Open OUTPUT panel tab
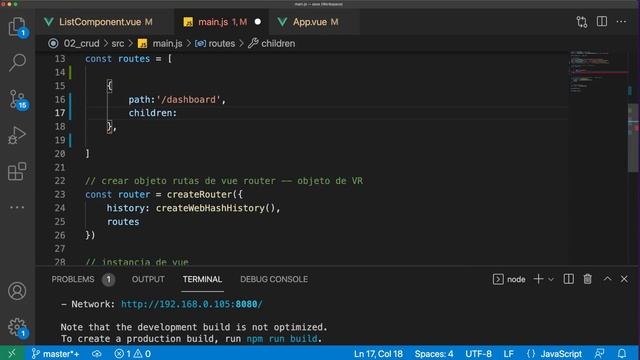This screenshot has width=640, height=360. pos(148,280)
